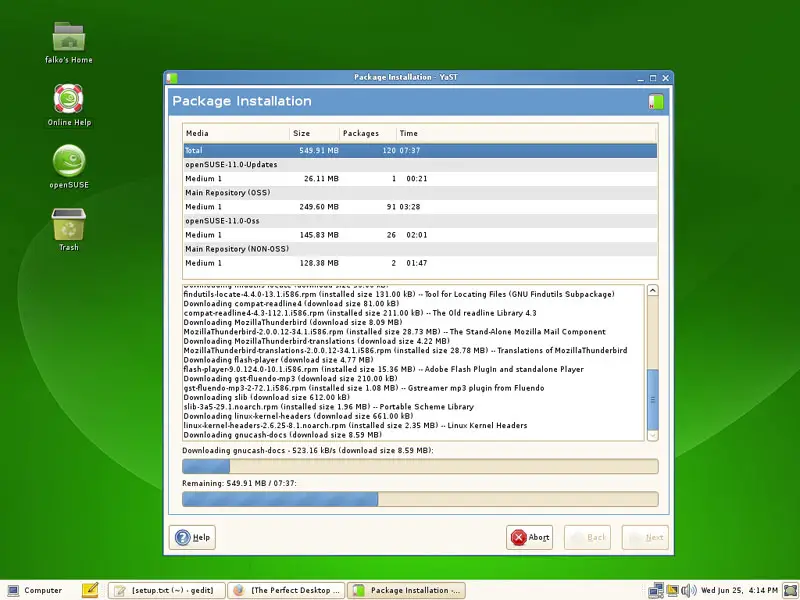This screenshot has width=800, height=600.
Task: Select Medium 1 row with 128.38 MB
Action: pos(420,263)
